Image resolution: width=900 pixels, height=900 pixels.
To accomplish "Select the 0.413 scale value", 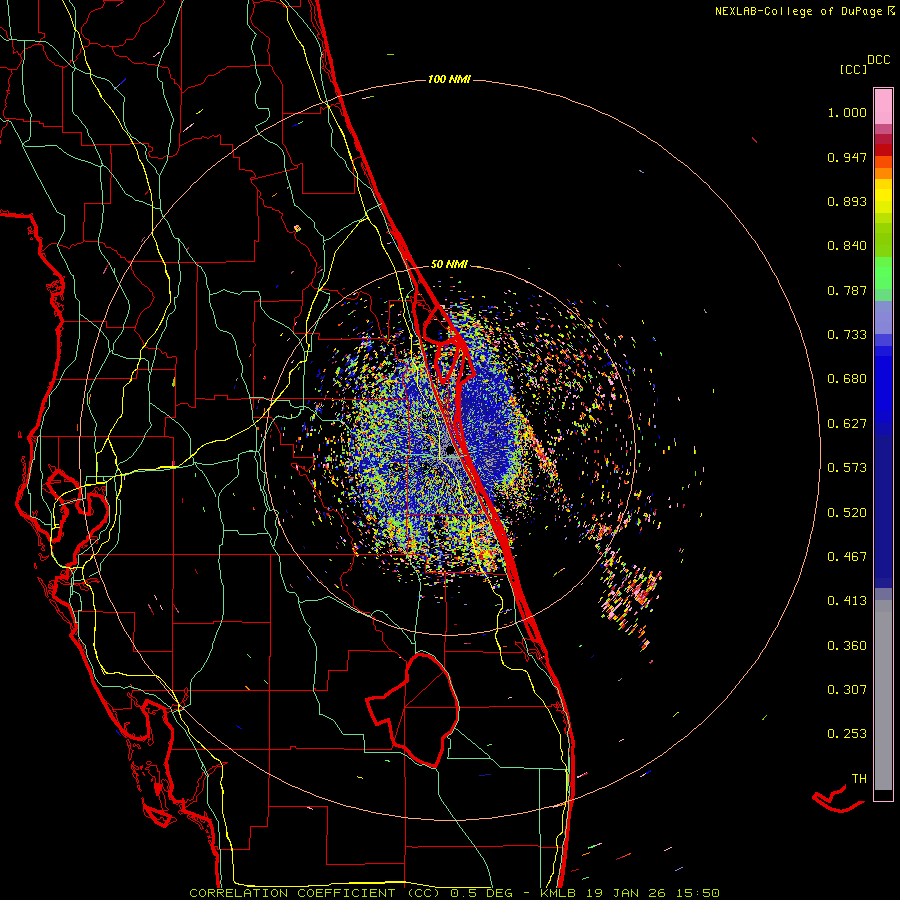I will pyautogui.click(x=847, y=601).
